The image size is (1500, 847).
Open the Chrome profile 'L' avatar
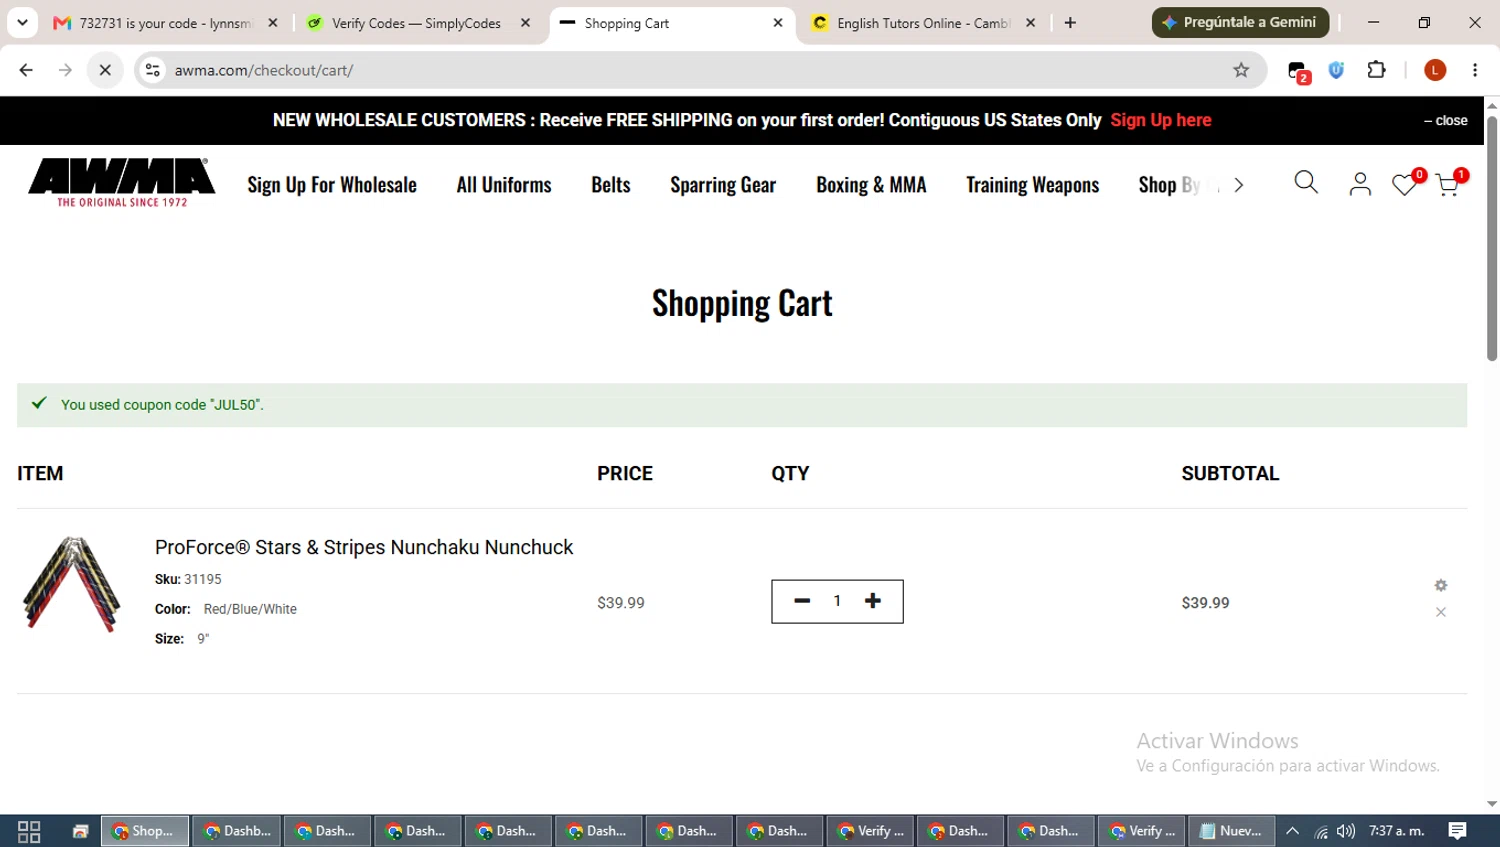pos(1435,70)
